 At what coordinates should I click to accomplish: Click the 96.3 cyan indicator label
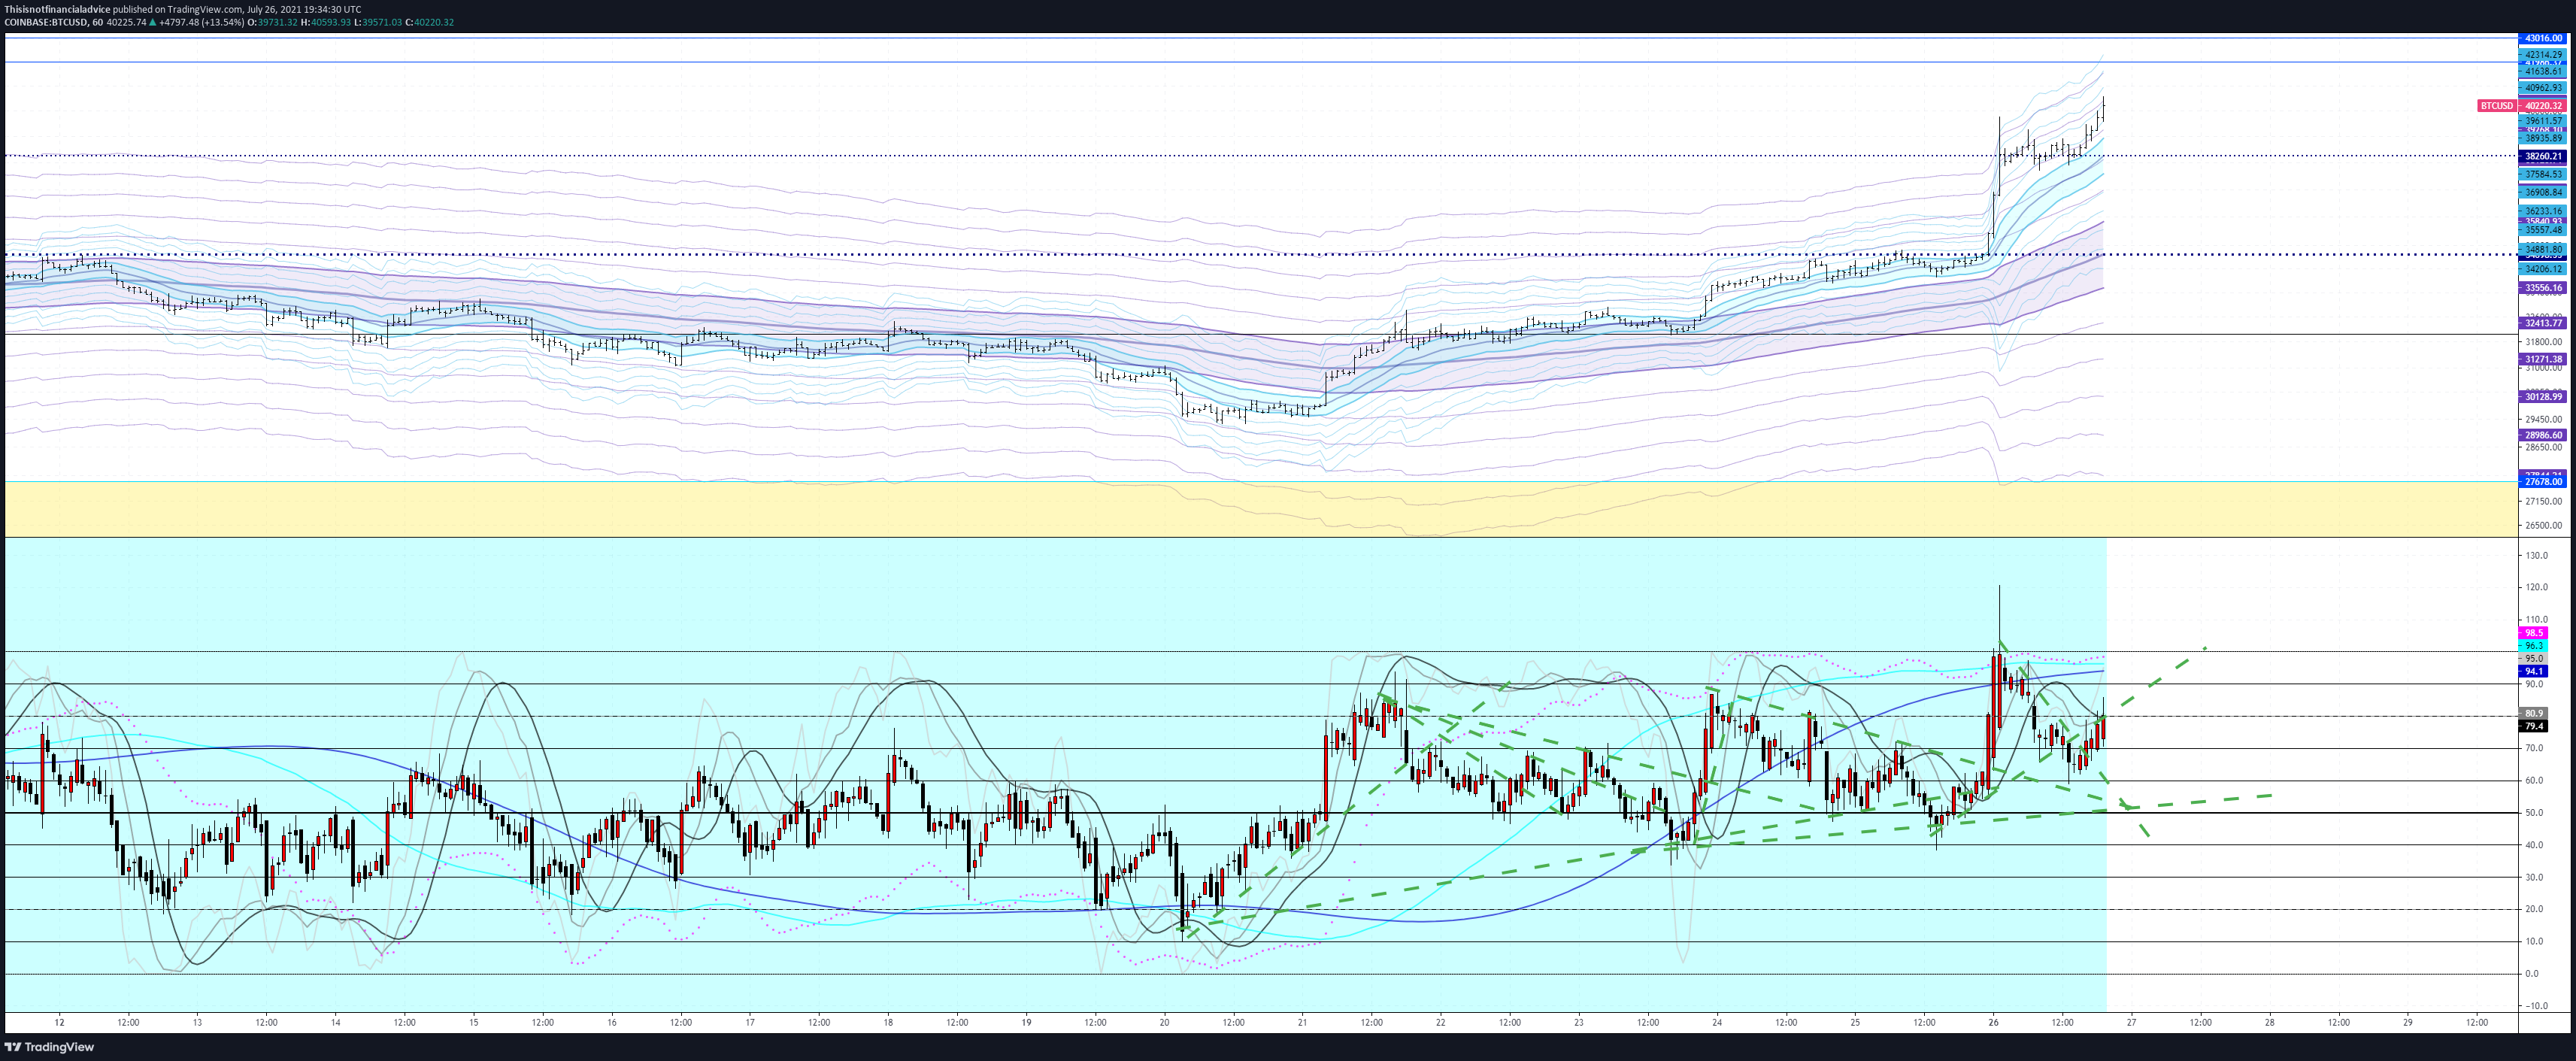click(2534, 646)
